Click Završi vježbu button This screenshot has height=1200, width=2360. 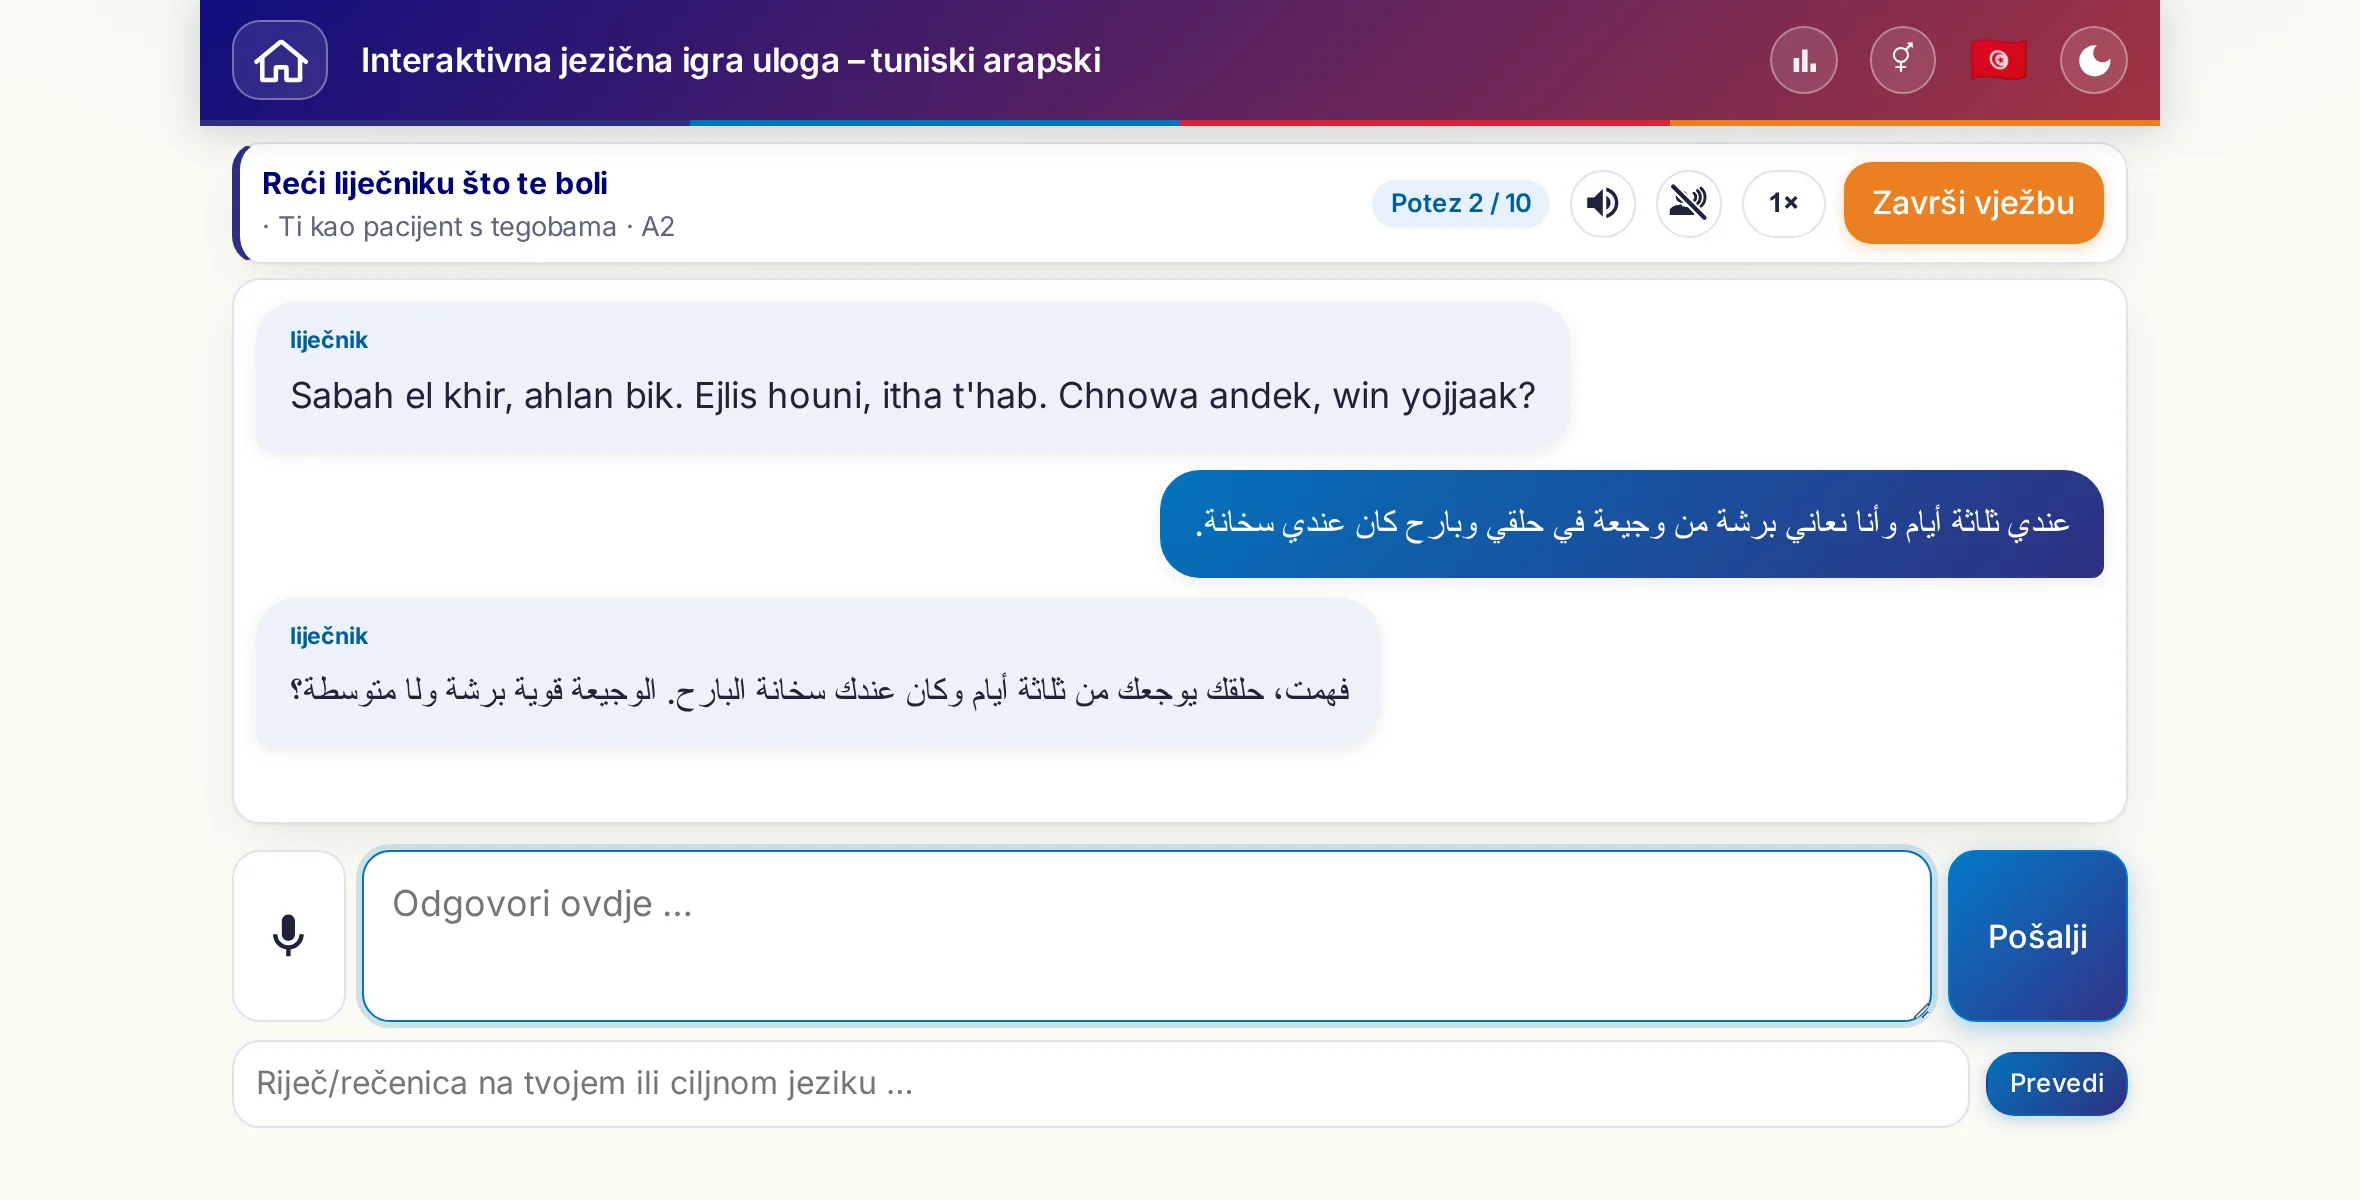[1973, 203]
